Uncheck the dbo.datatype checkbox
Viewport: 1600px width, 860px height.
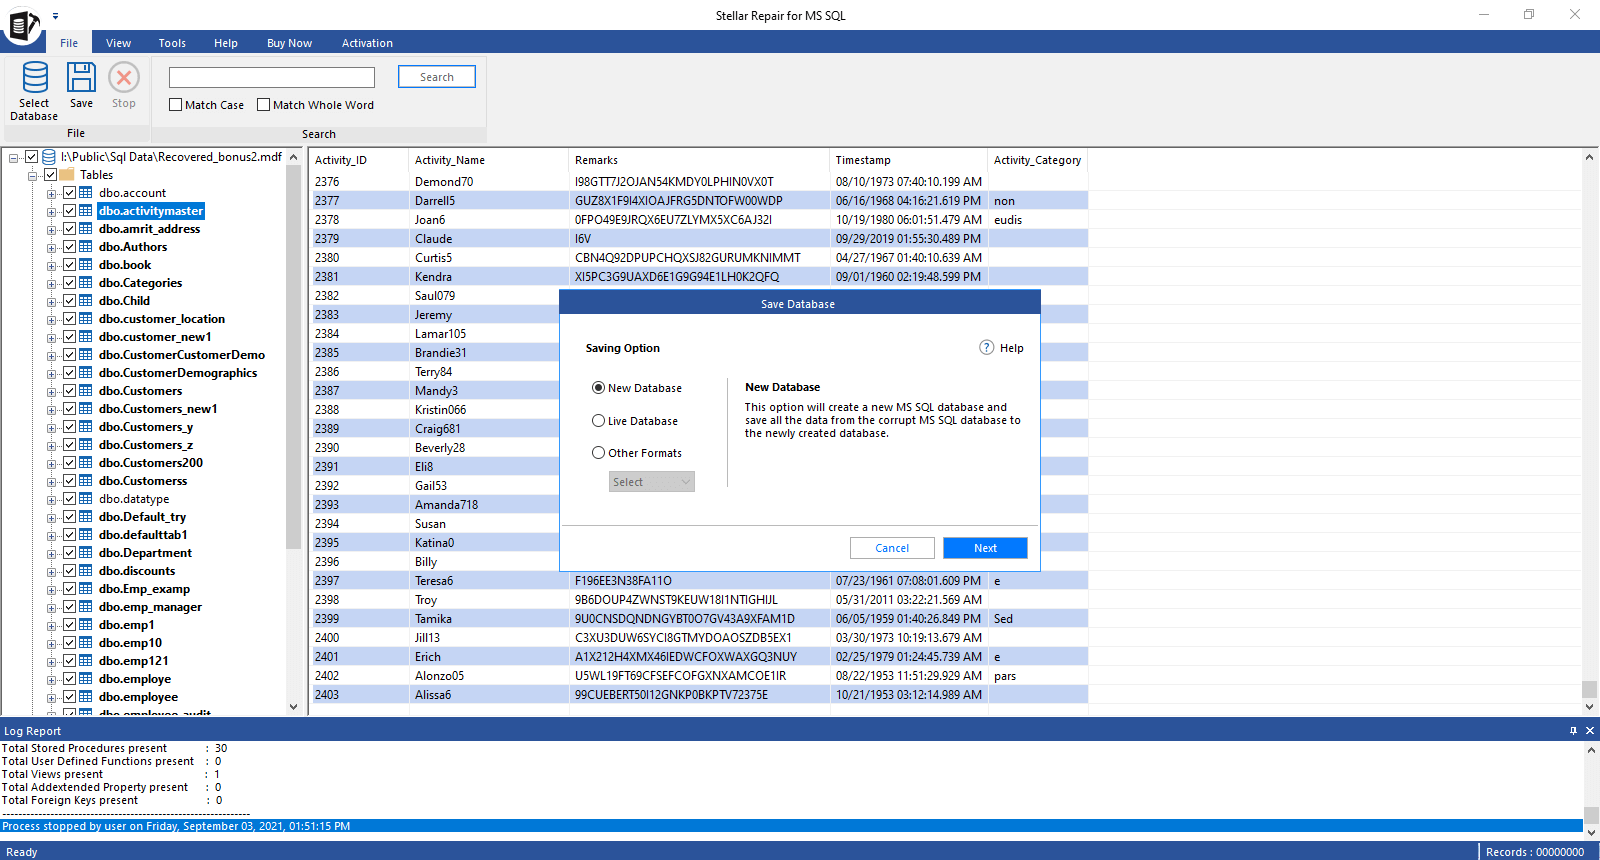[69, 499]
